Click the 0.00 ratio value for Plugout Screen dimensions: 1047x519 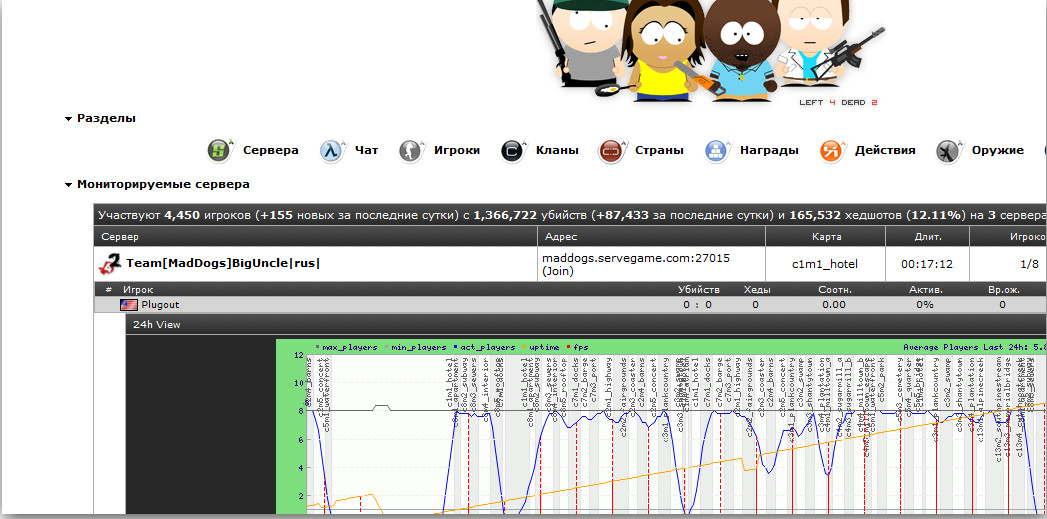tap(834, 305)
